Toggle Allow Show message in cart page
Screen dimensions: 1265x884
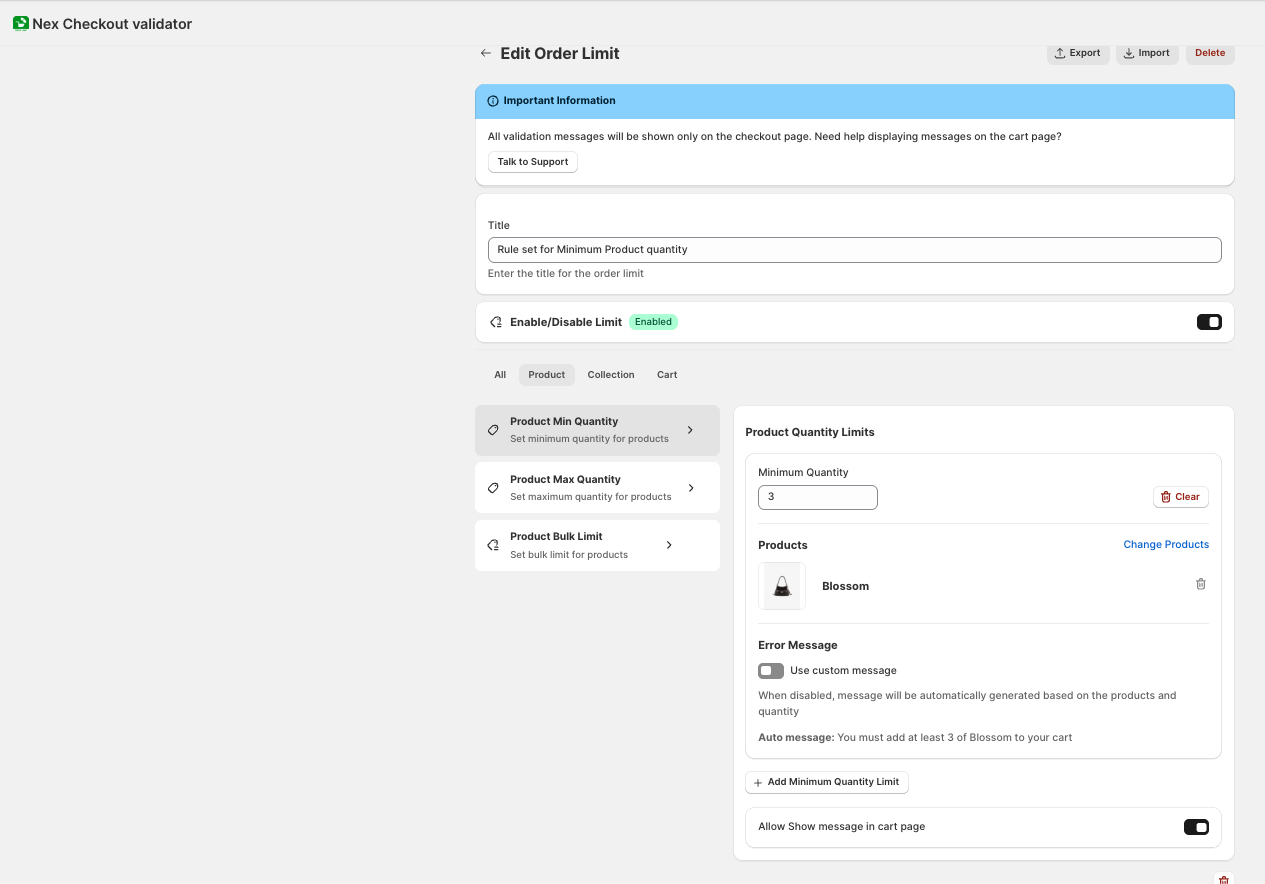pos(1196,827)
